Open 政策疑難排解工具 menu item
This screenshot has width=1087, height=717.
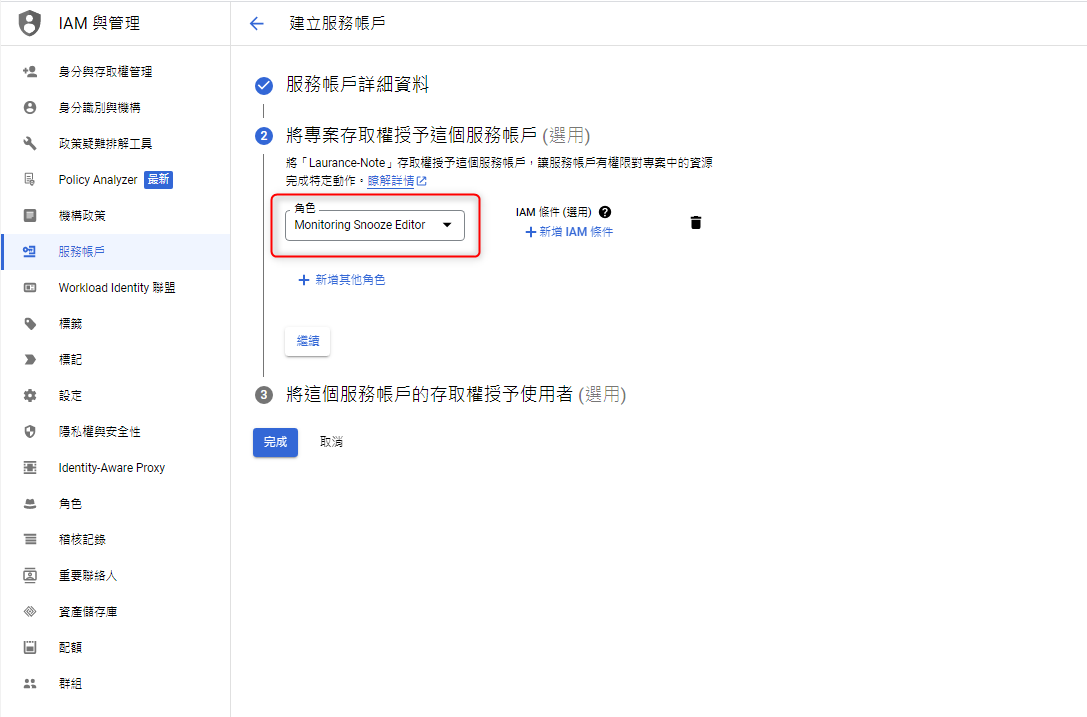(x=116, y=144)
